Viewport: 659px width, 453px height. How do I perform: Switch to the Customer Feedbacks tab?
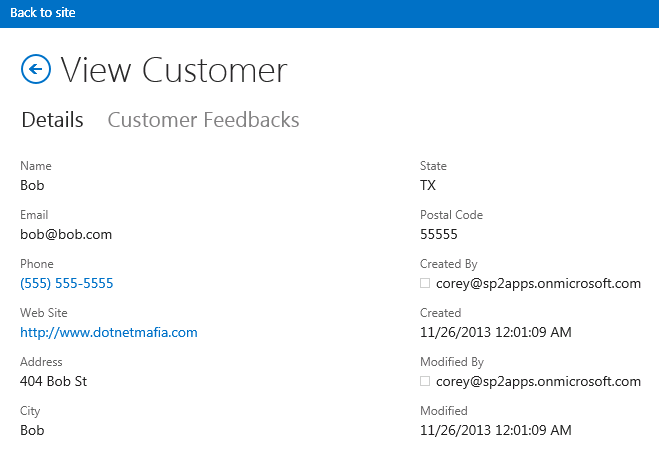(203, 120)
